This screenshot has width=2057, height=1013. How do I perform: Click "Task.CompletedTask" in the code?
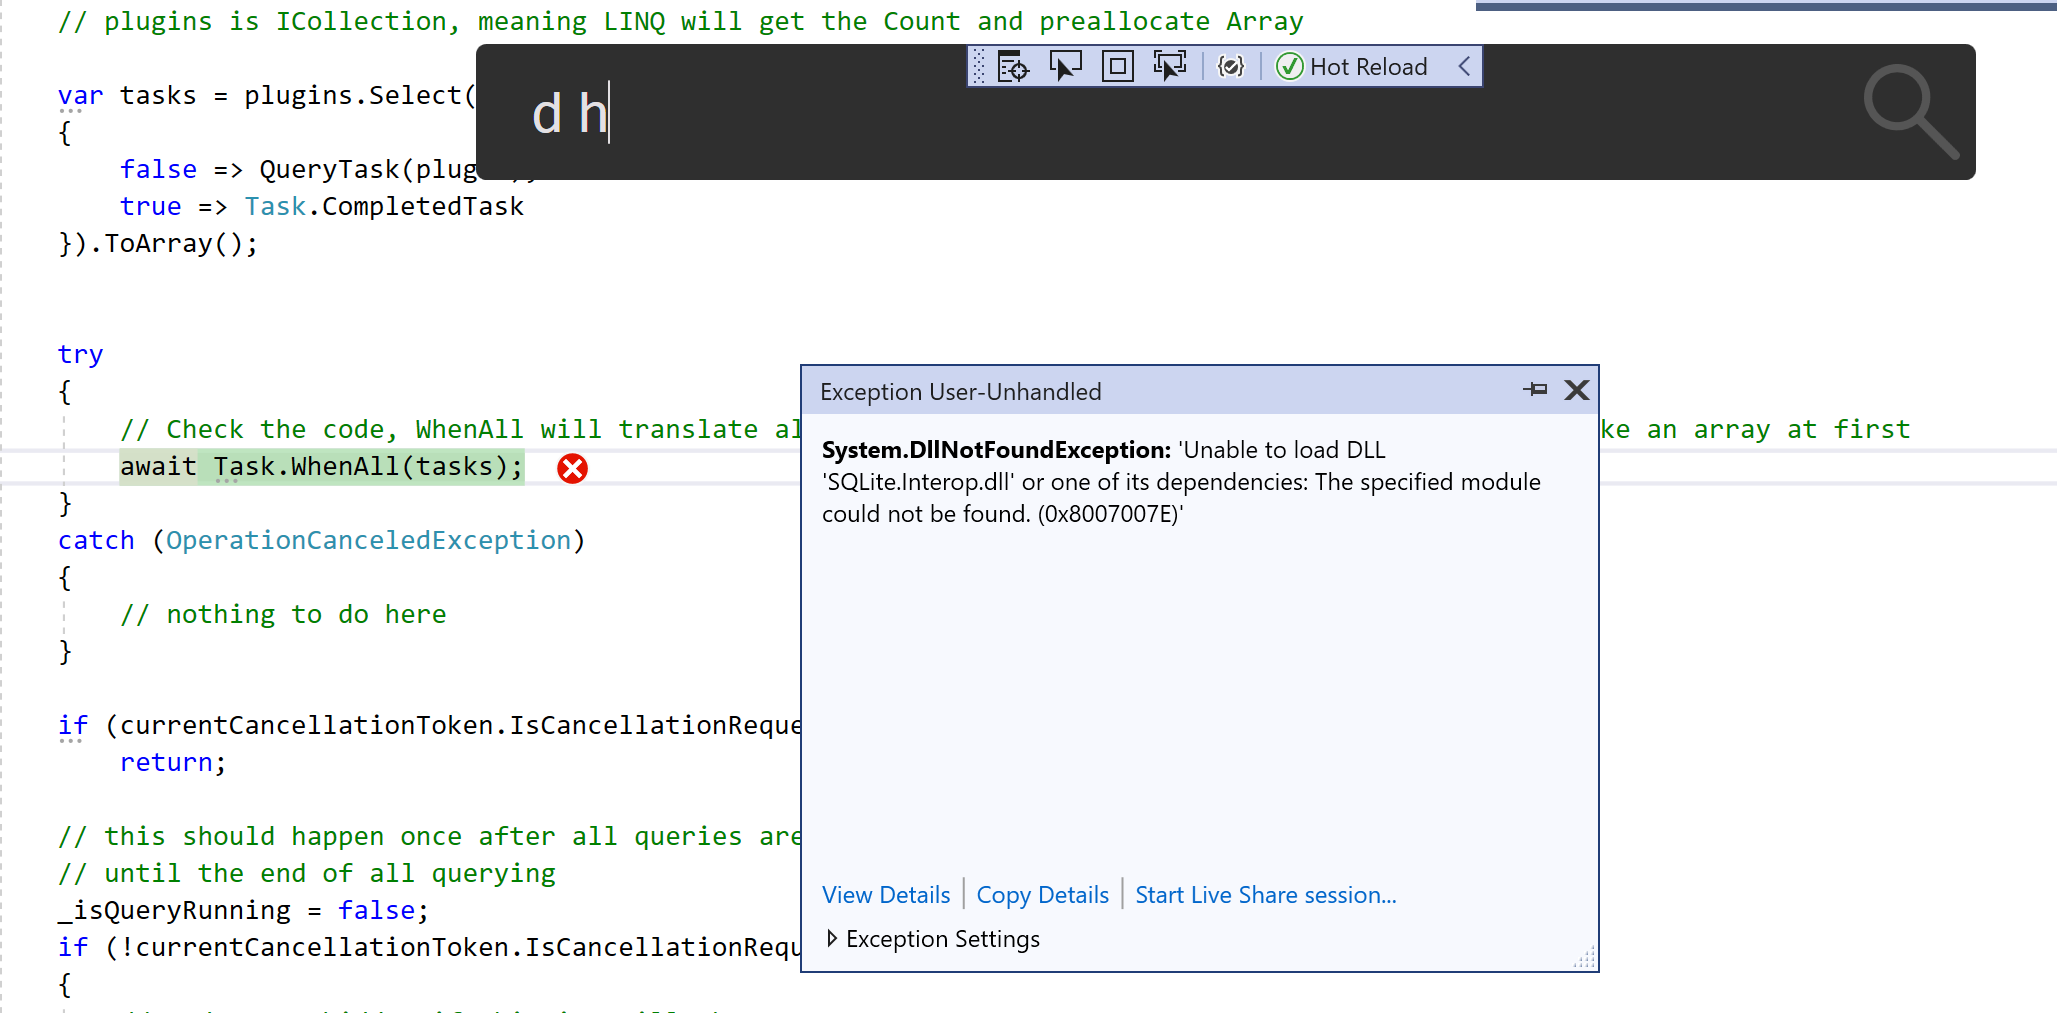[x=384, y=207]
